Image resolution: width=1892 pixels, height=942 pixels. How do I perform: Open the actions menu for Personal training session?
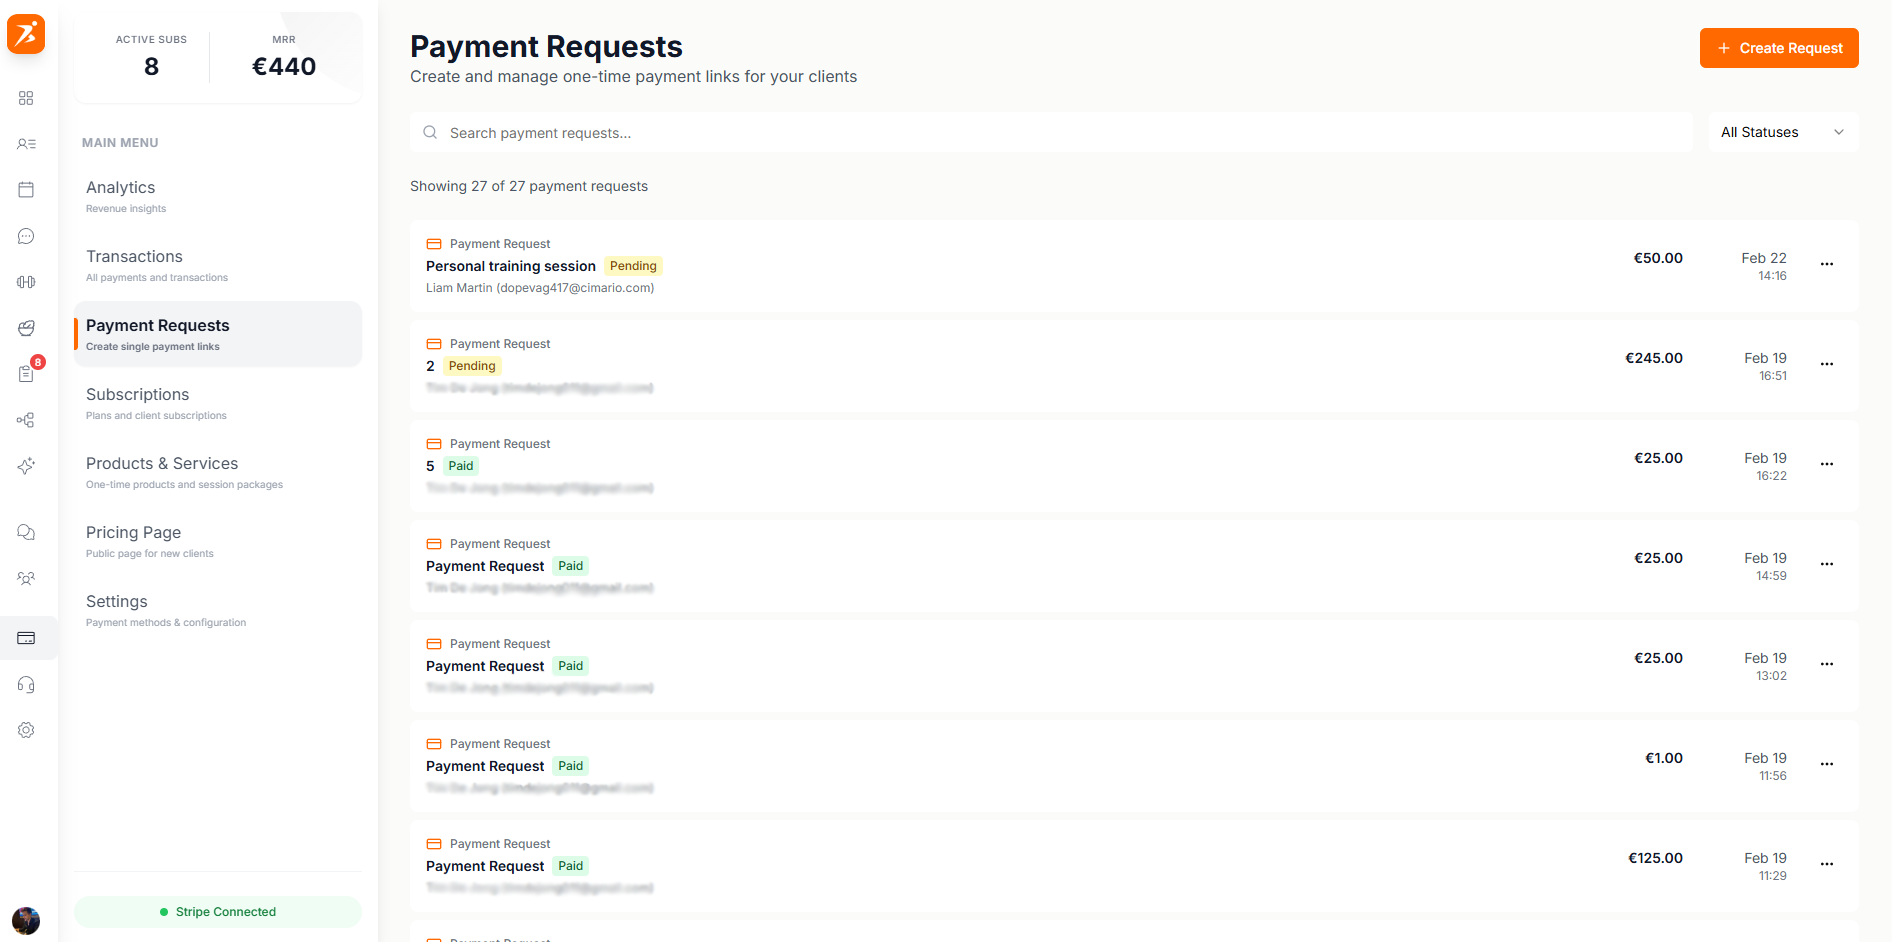tap(1828, 264)
